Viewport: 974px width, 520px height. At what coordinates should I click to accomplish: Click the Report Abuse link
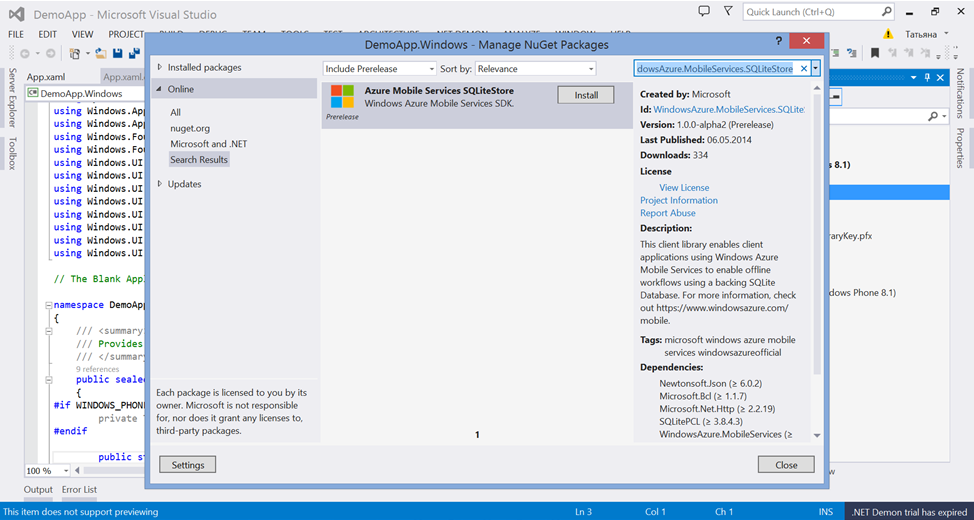pyautogui.click(x=668, y=213)
